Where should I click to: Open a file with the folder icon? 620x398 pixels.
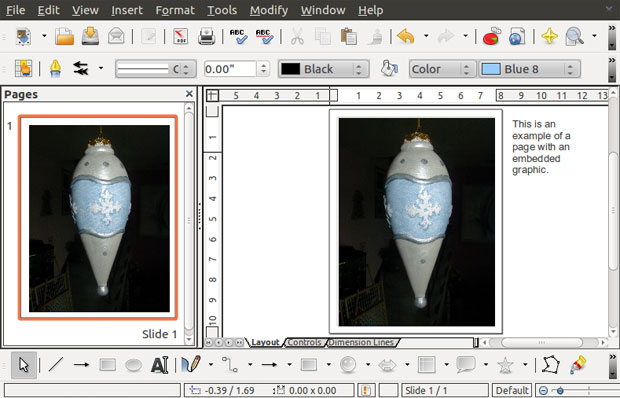click(x=64, y=36)
